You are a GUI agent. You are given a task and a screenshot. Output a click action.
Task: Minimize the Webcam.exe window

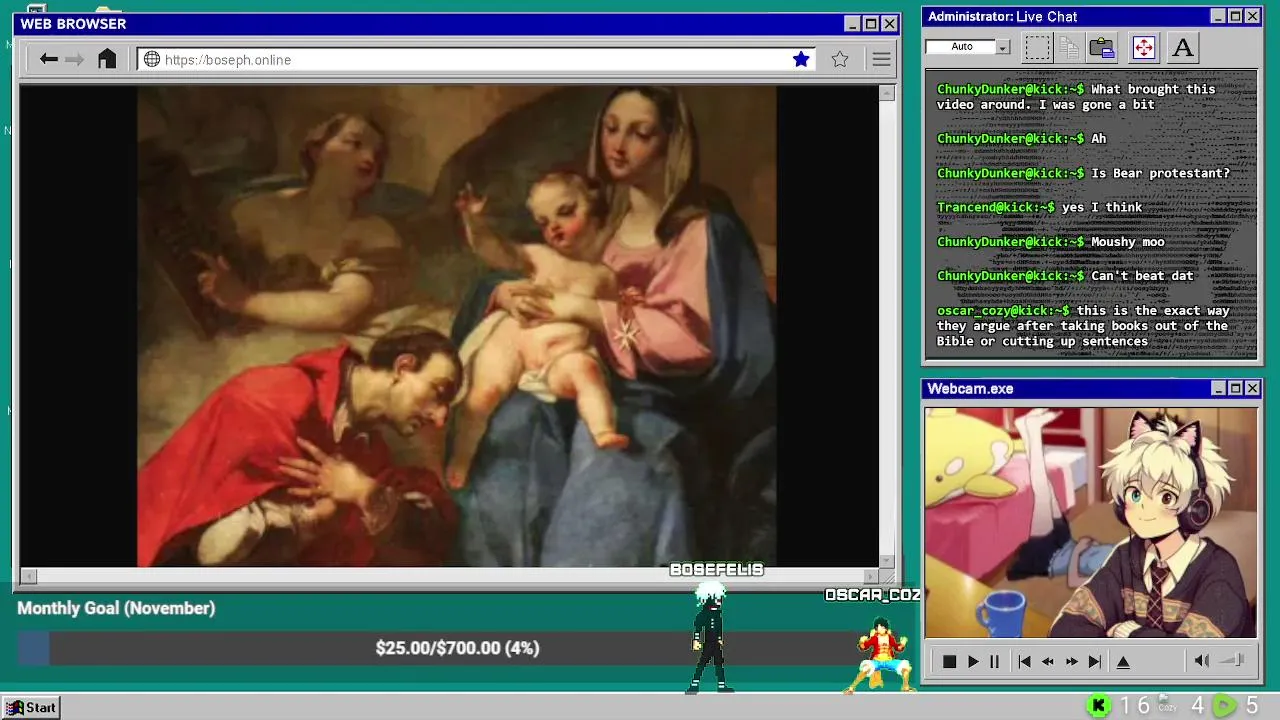point(1218,388)
